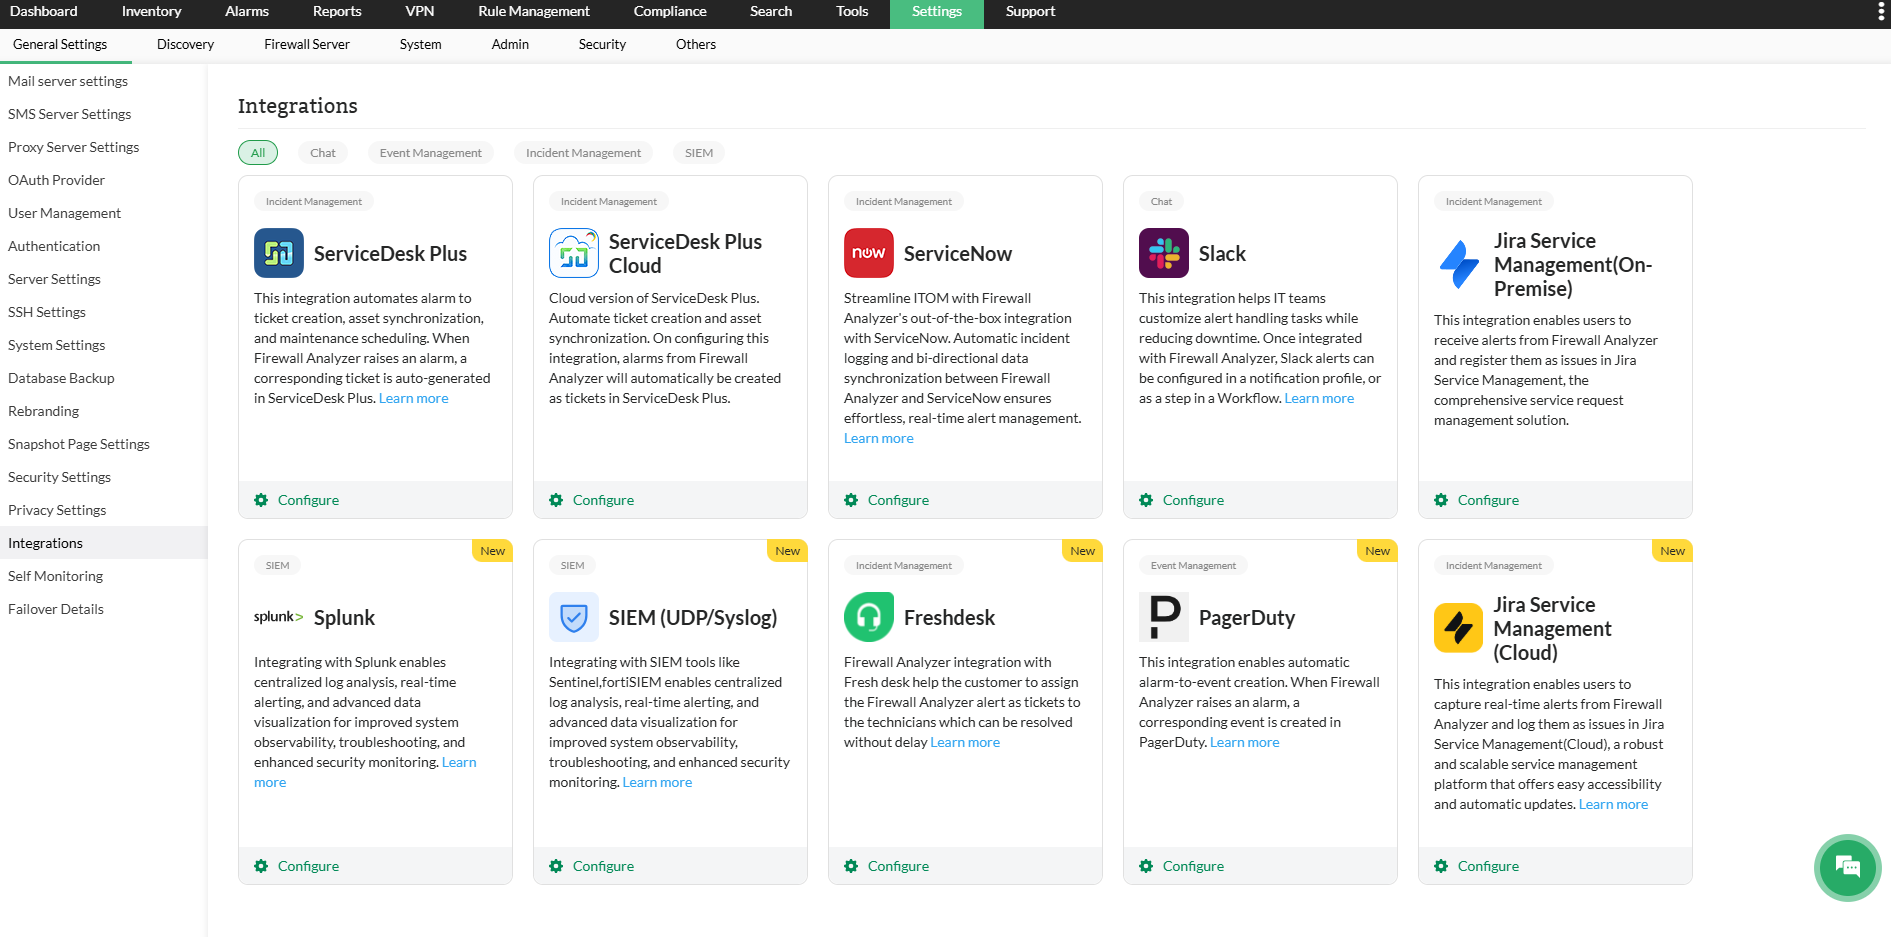Viewport: 1891px width, 937px height.
Task: Open the Tools menu
Action: 852,12
